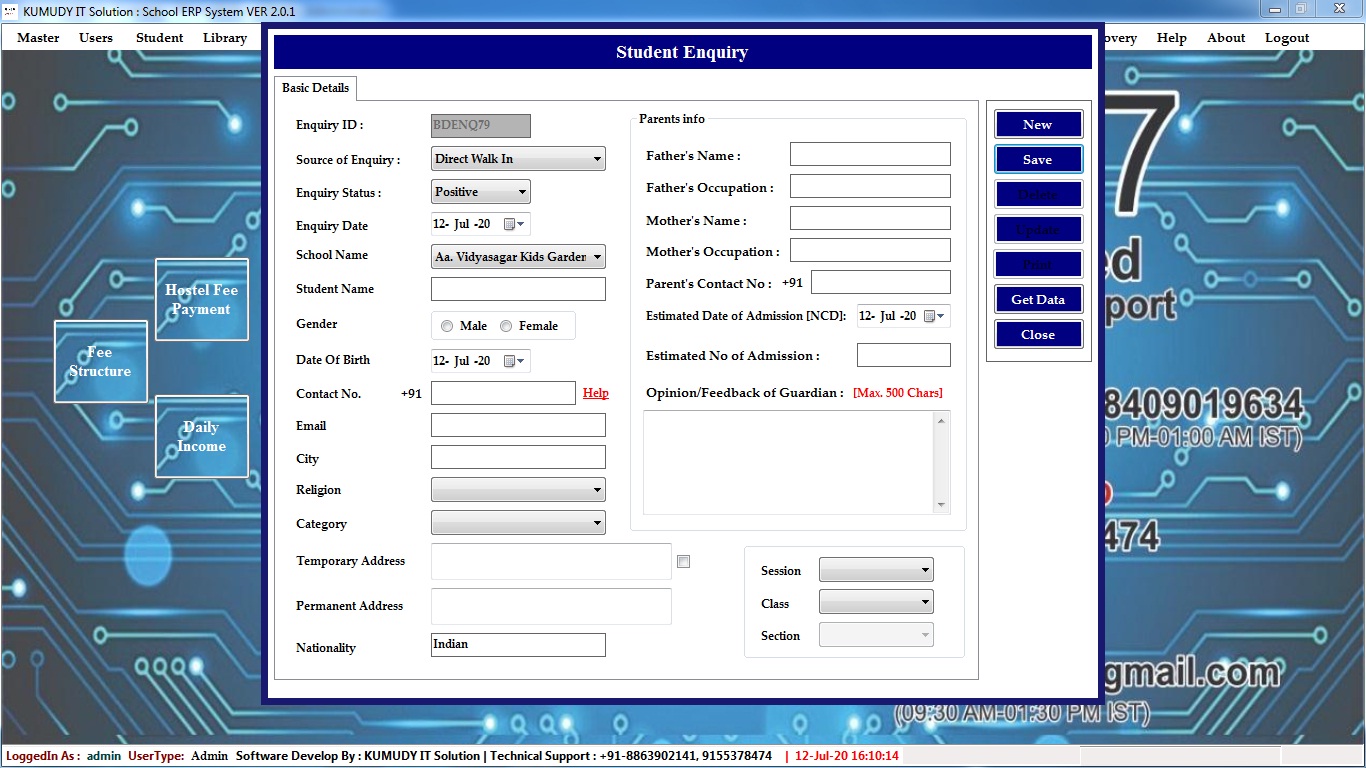1366x768 pixels.
Task: Open the Date Of Birth calendar picker
Action: click(x=514, y=361)
